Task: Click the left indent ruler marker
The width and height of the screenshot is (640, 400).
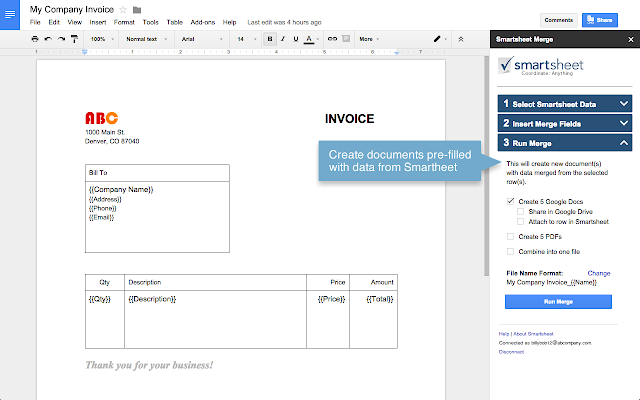Action: coord(84,52)
